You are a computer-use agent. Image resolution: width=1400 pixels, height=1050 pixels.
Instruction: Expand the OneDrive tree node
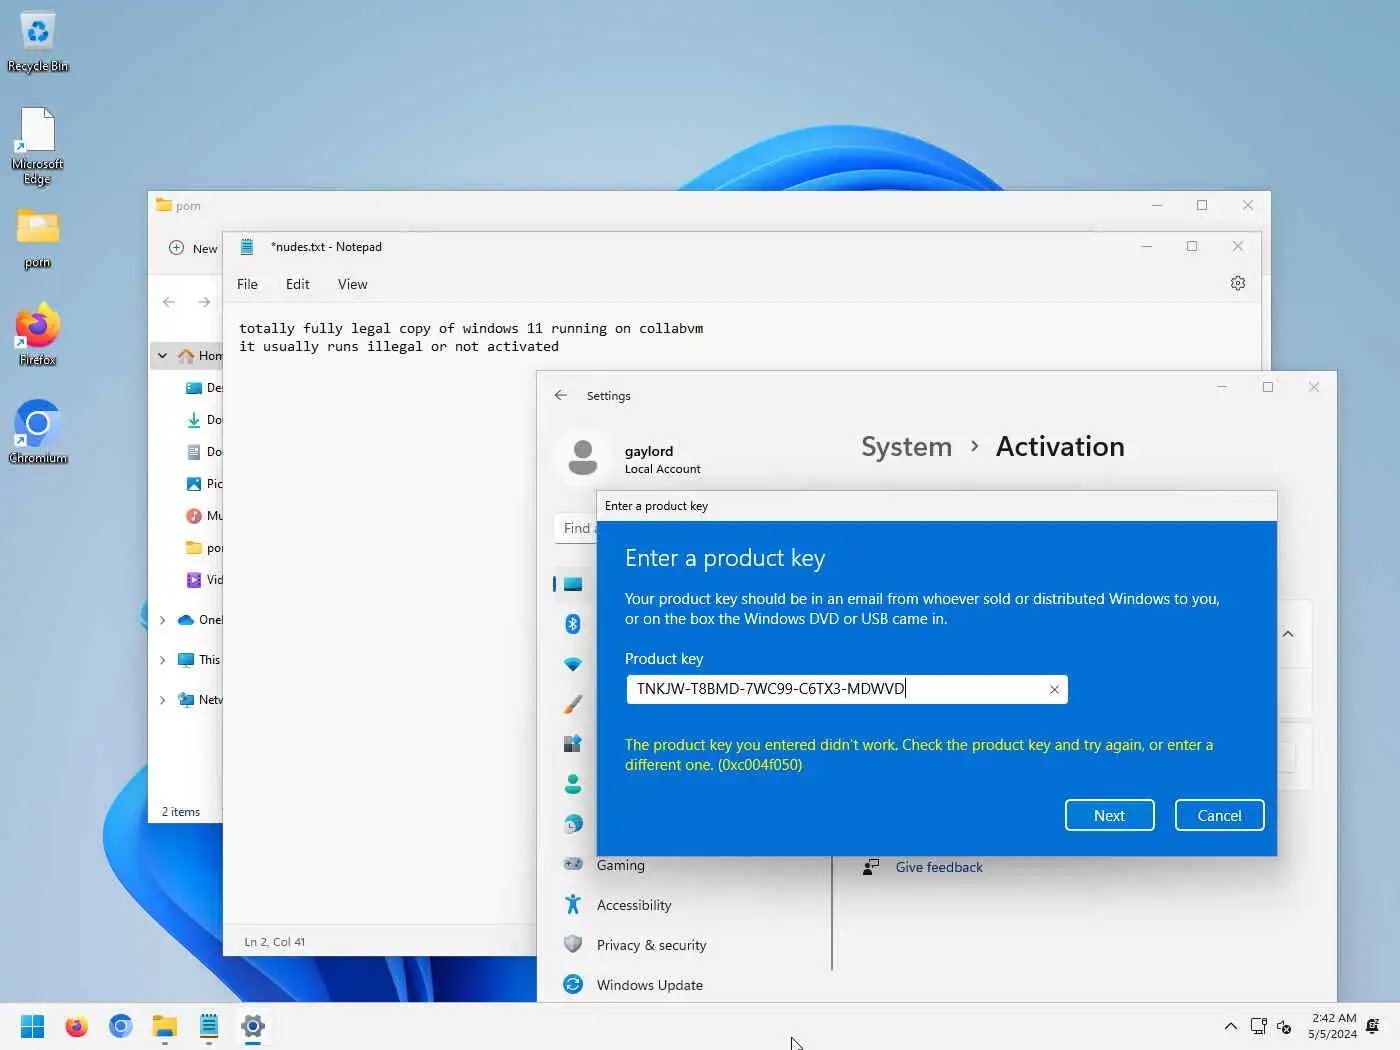(162, 620)
